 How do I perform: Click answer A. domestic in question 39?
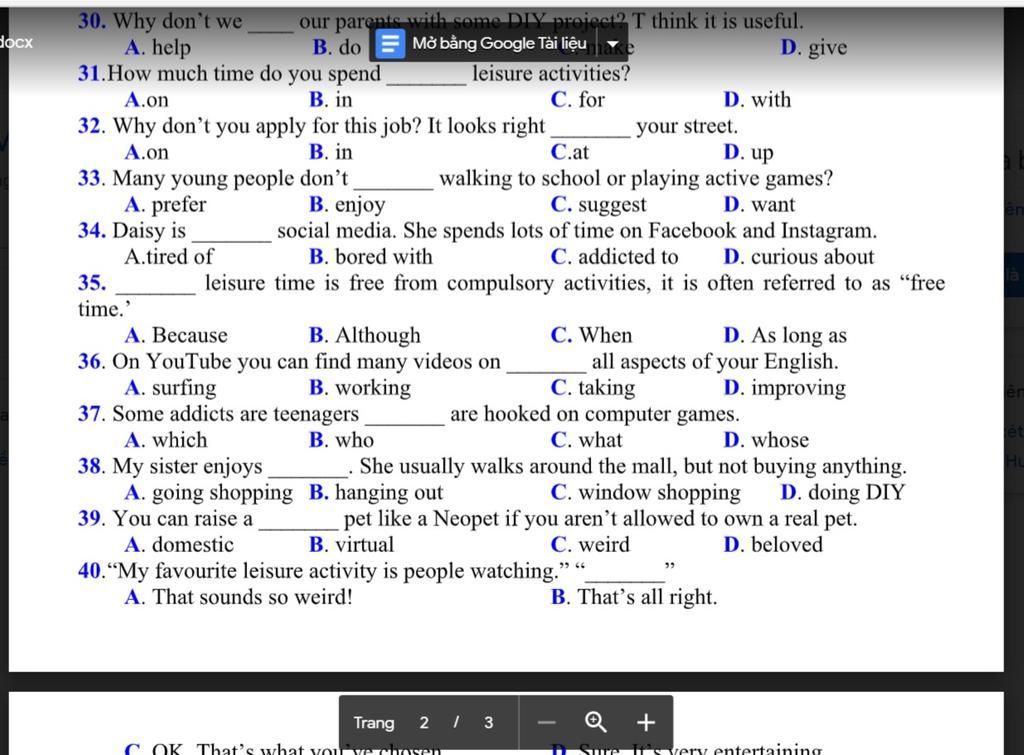179,544
